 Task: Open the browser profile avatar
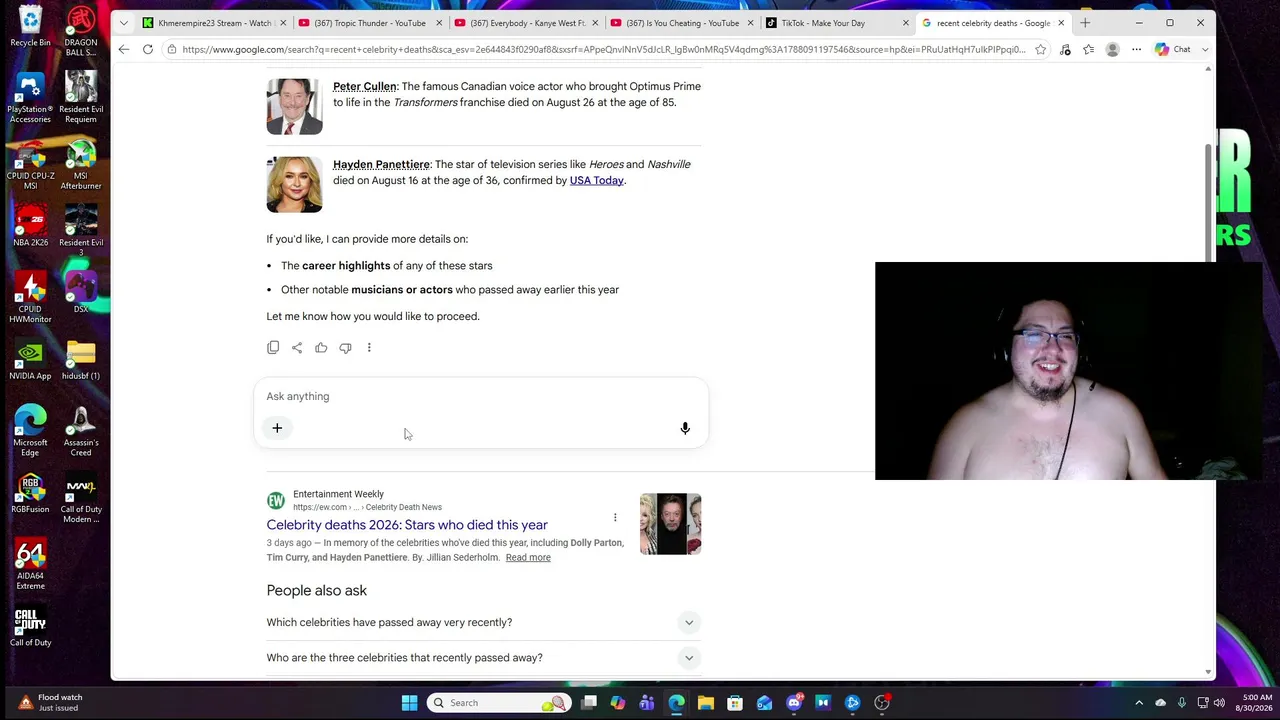[x=1112, y=49]
